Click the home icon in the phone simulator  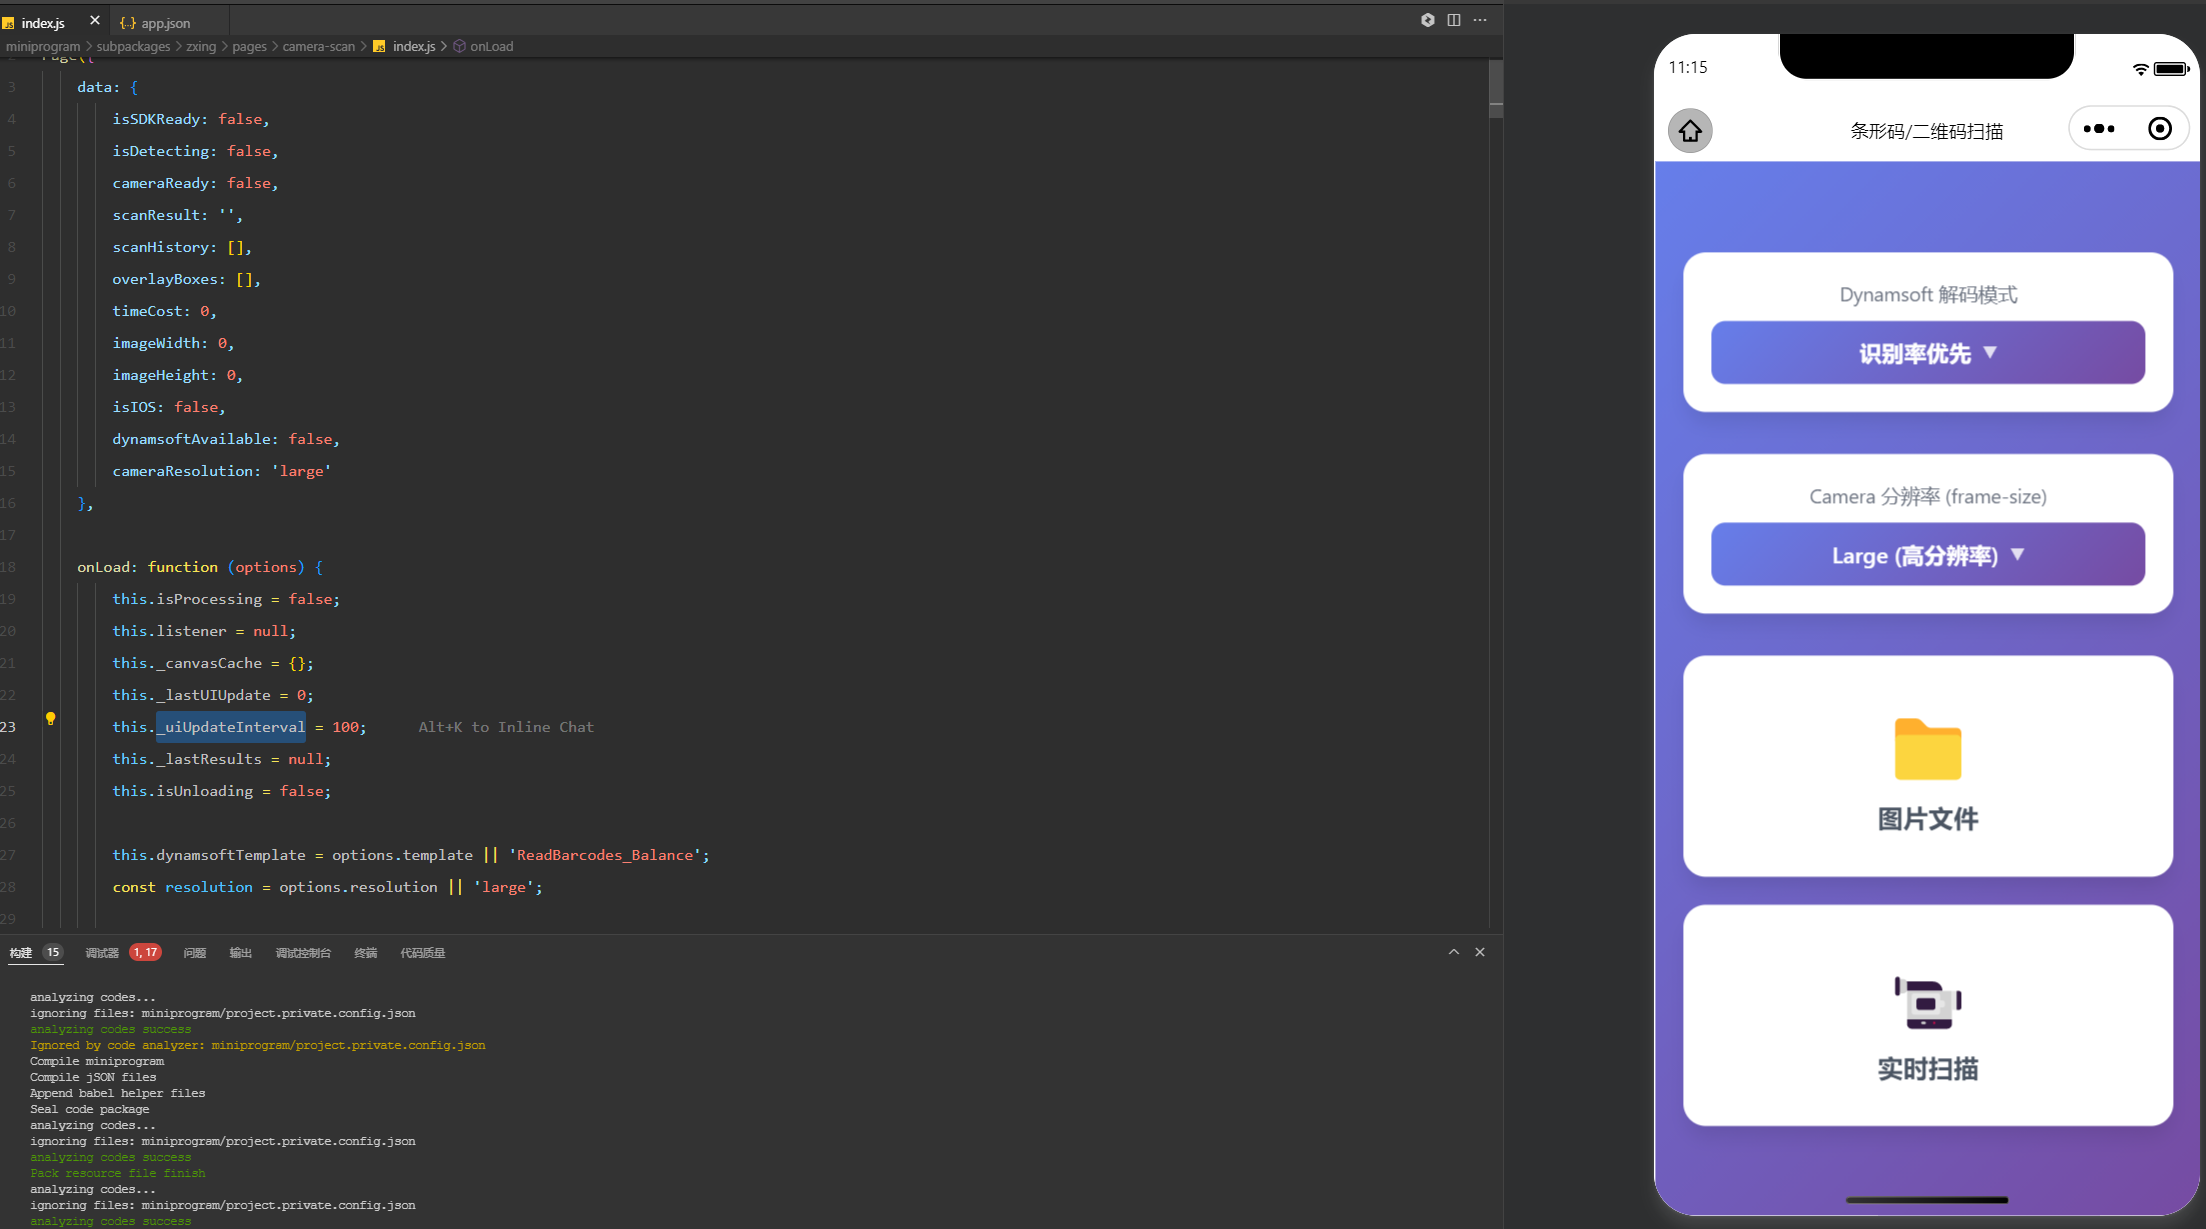(x=1690, y=131)
